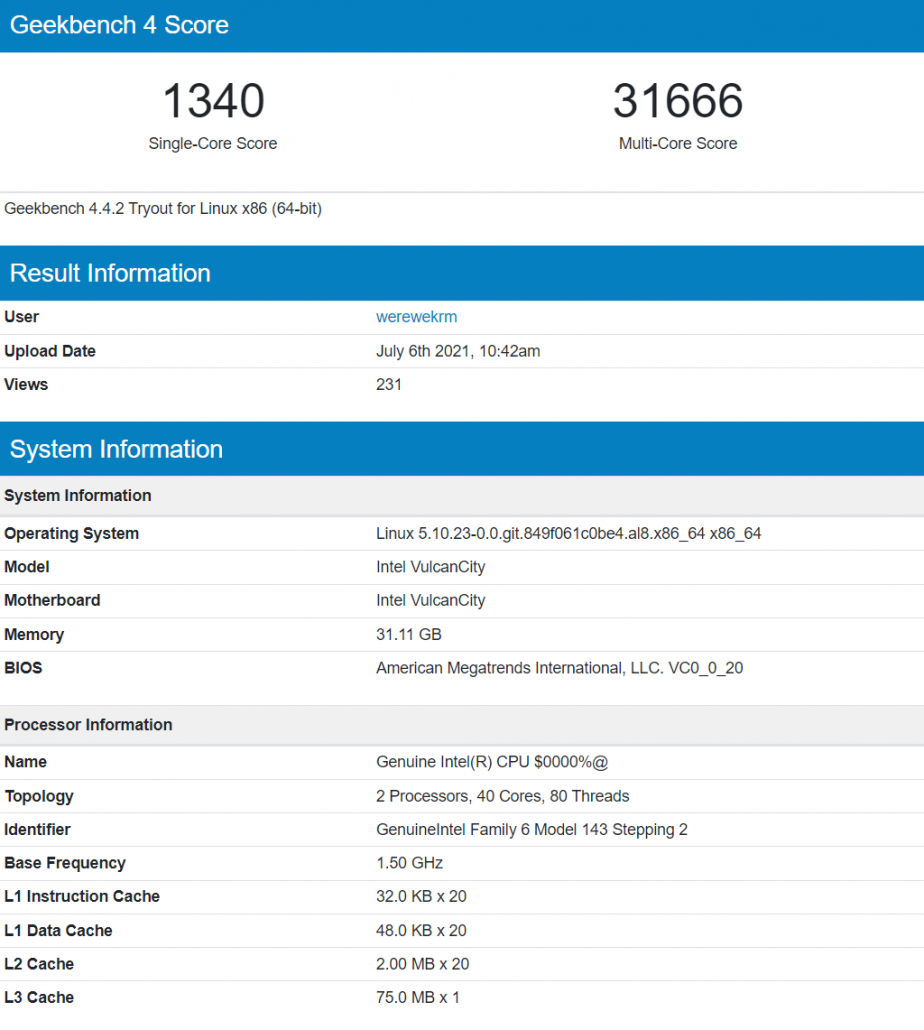Click the Views count 231
The width and height of the screenshot is (924, 1030).
[389, 384]
